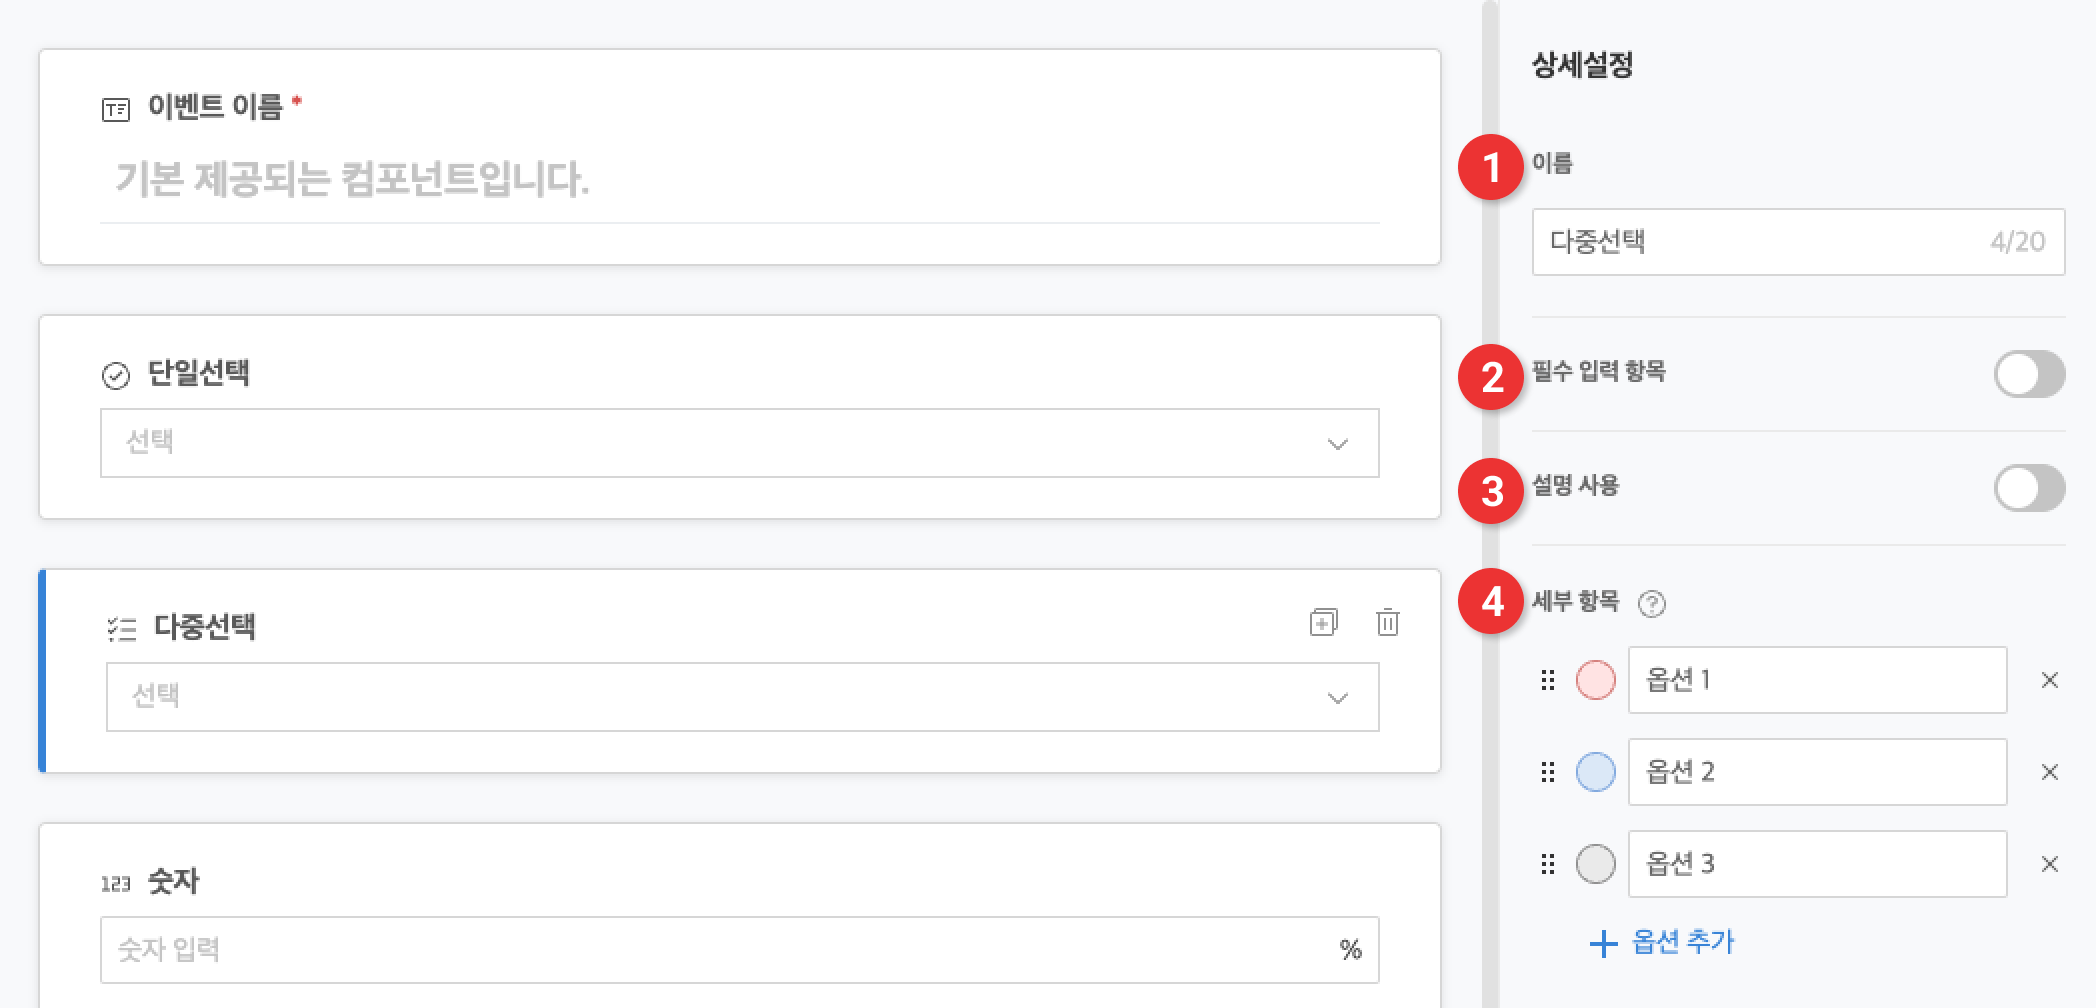
Task: Enable the 필수 입력 항목 toggle
Action: coord(2029,374)
